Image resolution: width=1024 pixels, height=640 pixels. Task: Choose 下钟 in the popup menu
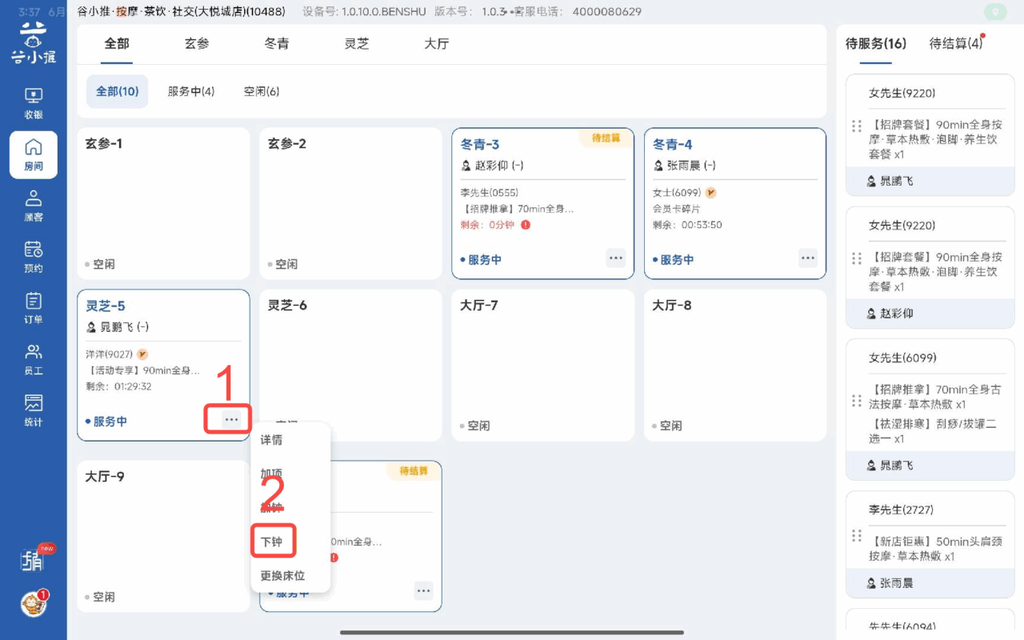pos(272,542)
